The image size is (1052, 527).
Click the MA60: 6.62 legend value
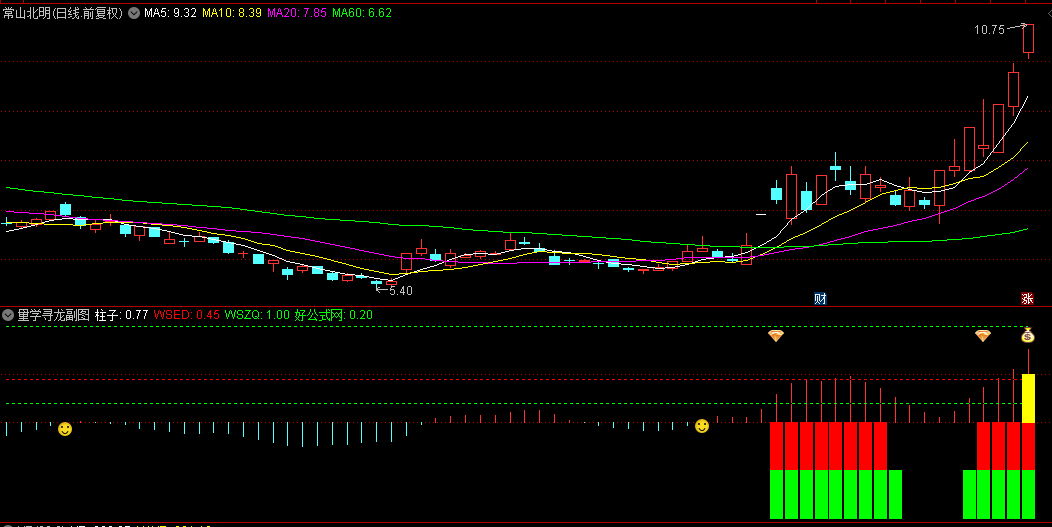[x=362, y=13]
